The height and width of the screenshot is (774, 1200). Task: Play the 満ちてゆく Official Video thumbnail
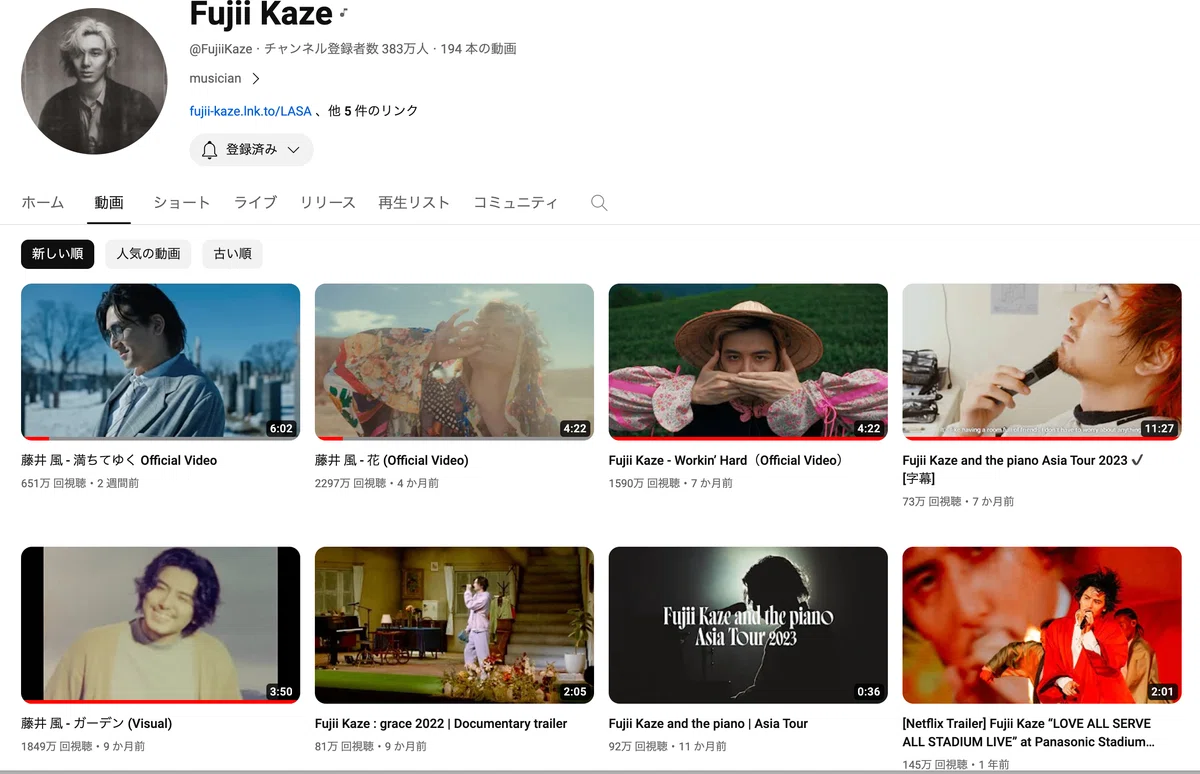160,362
